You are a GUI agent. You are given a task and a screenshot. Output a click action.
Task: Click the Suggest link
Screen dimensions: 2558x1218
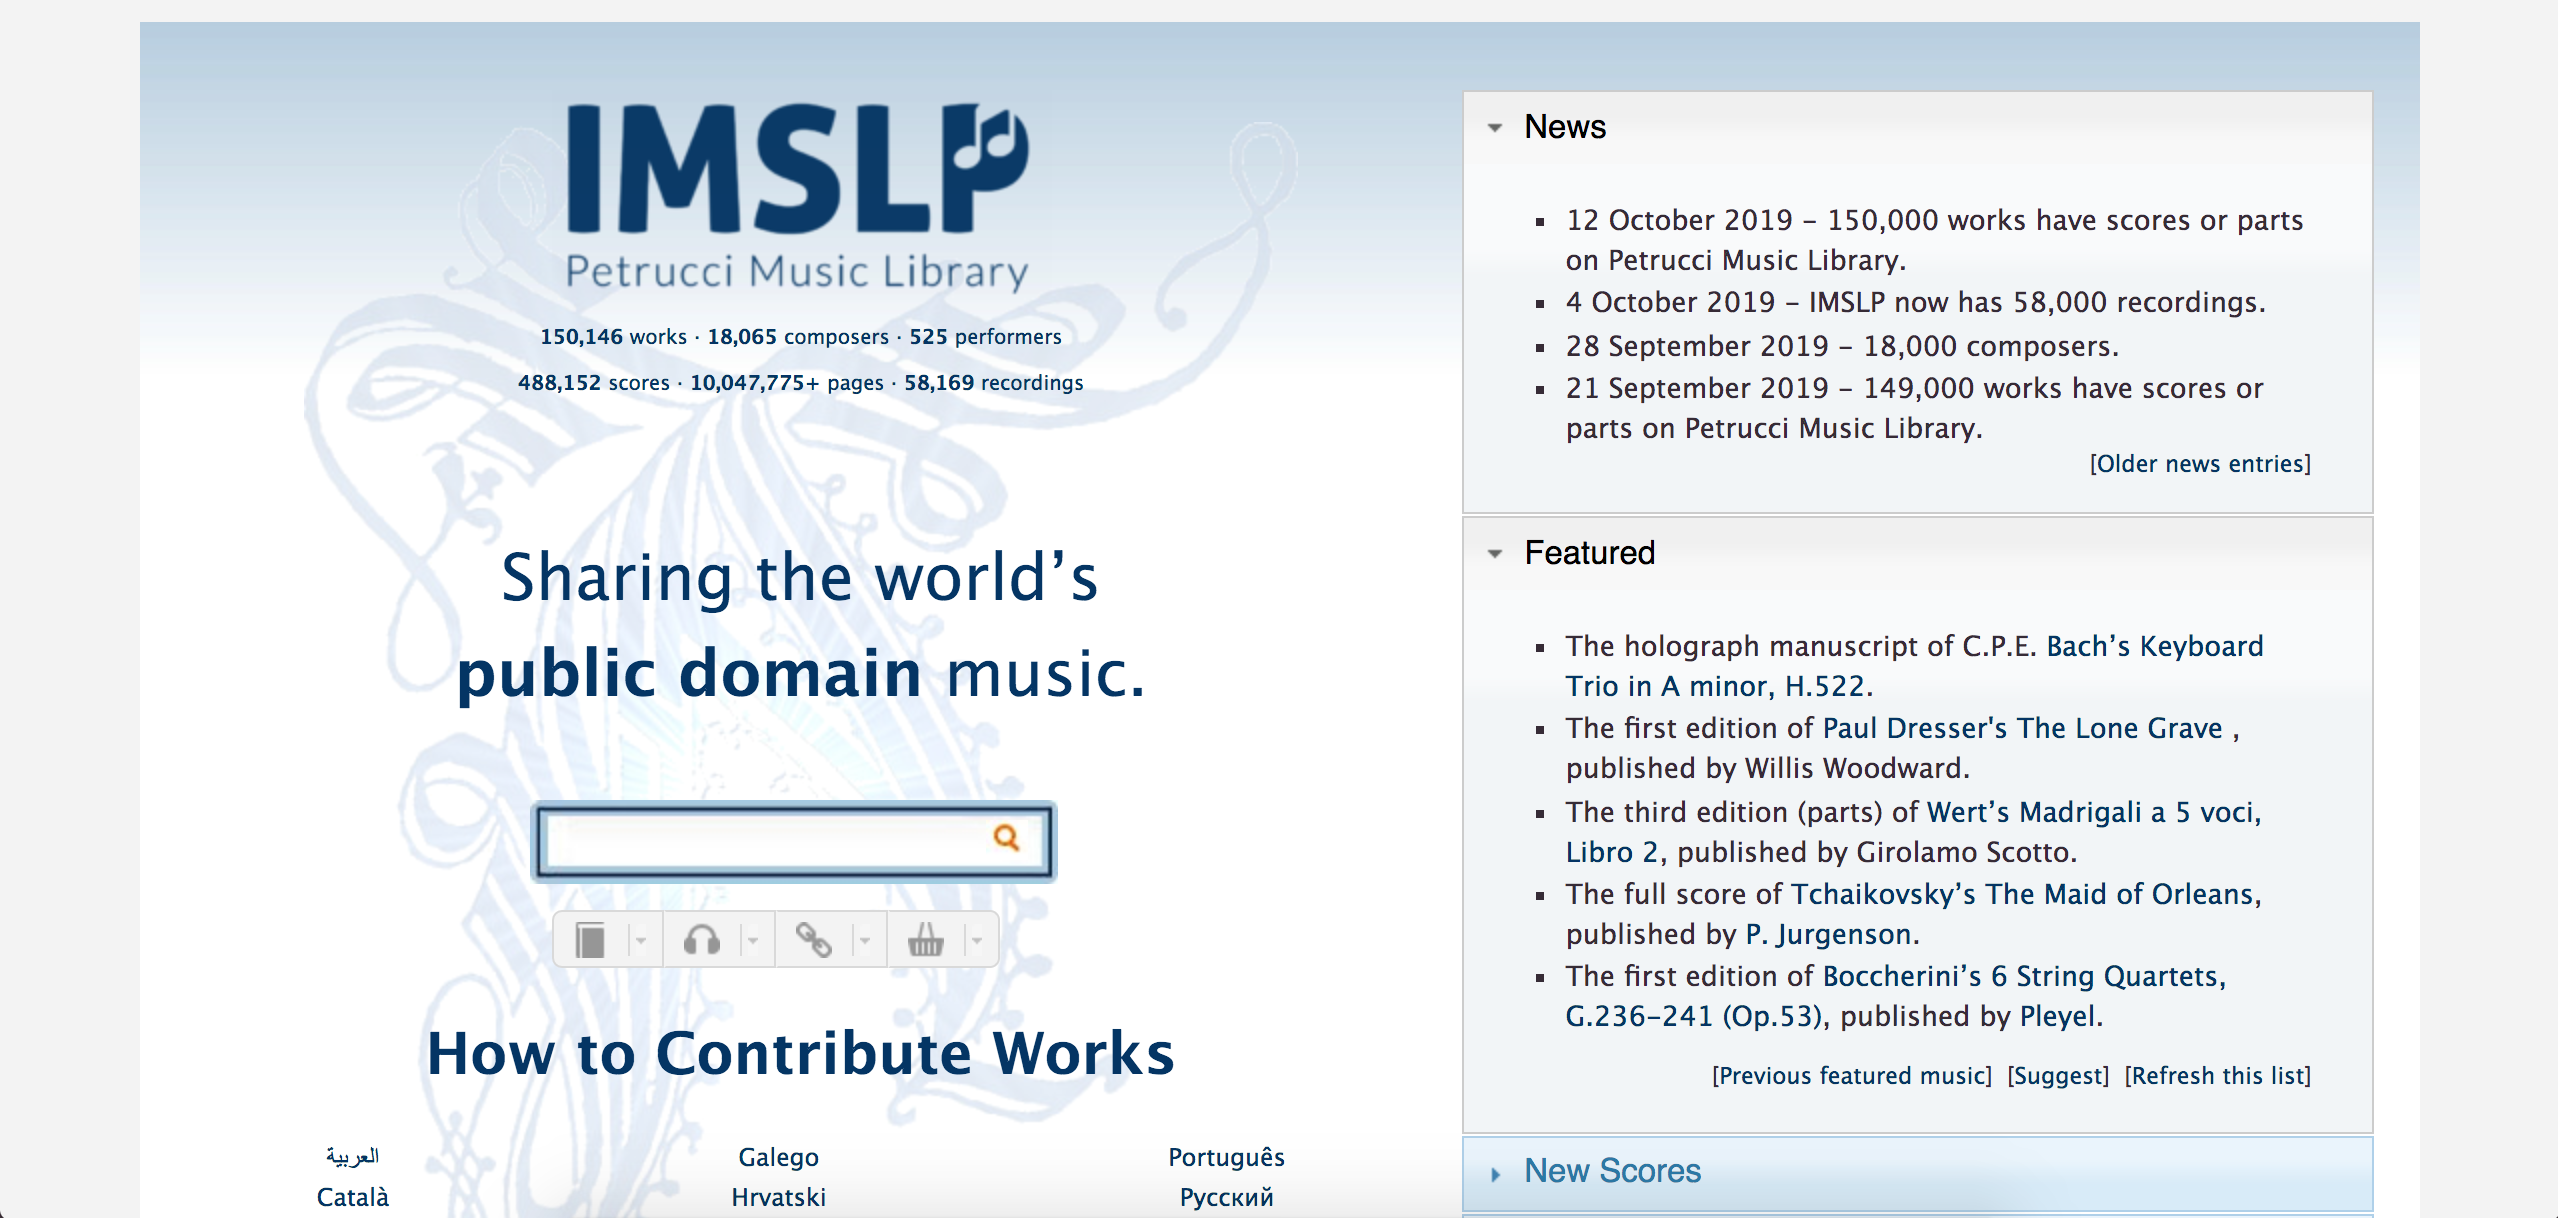click(x=2058, y=1076)
